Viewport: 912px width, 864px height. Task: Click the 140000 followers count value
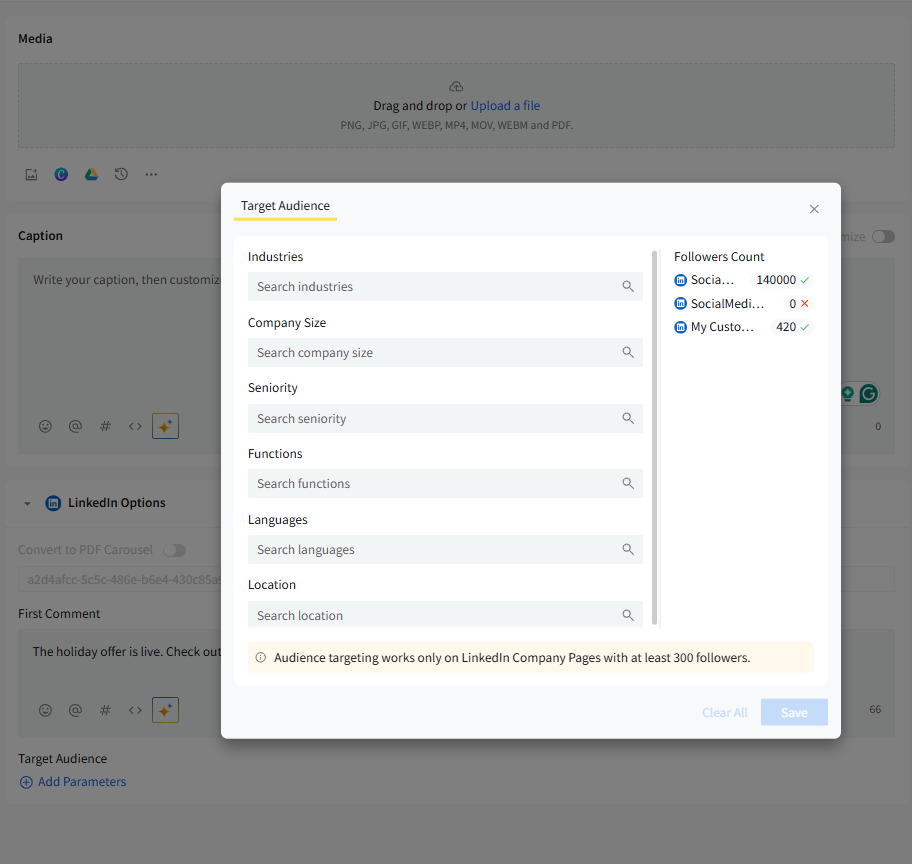coord(776,280)
